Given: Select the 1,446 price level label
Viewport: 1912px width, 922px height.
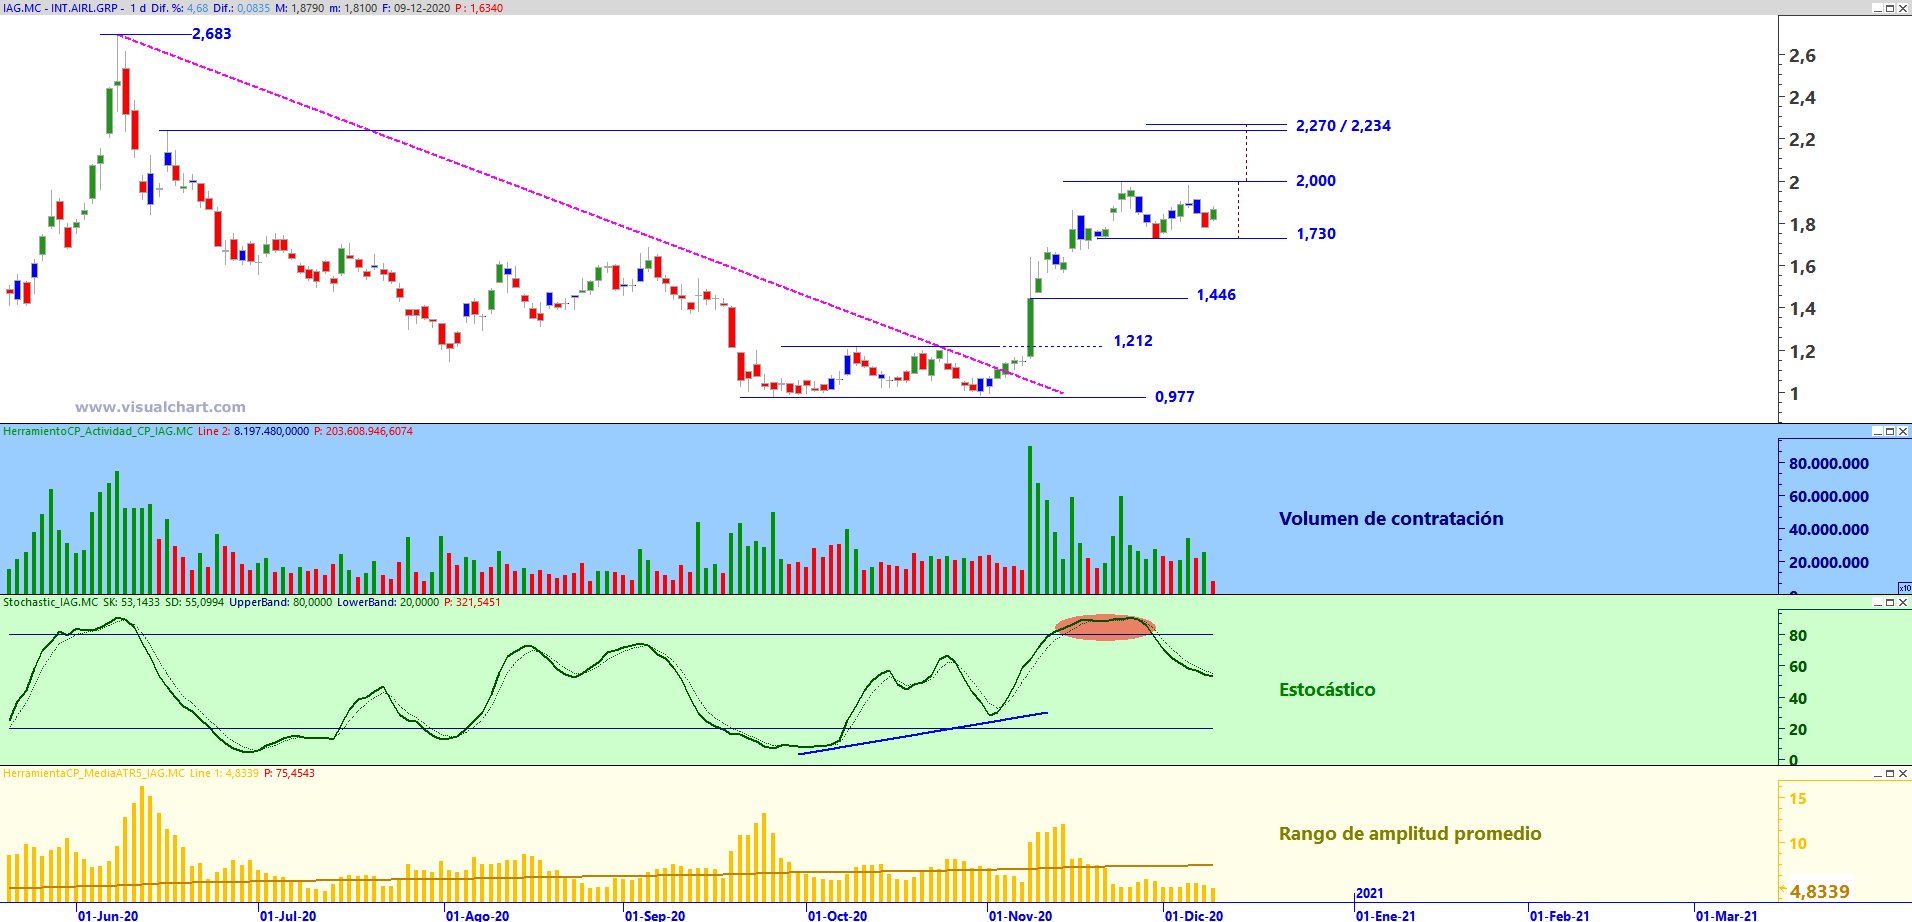Looking at the screenshot, I should (1216, 295).
